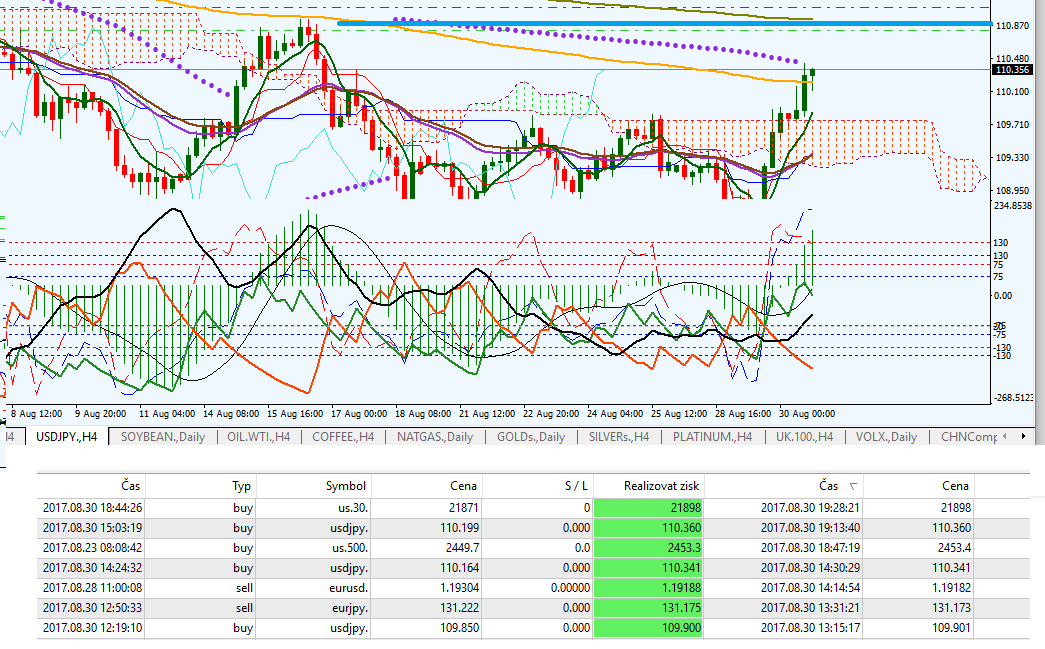Click the green 21898 profit cell
The image size is (1045, 649).
click(661, 508)
